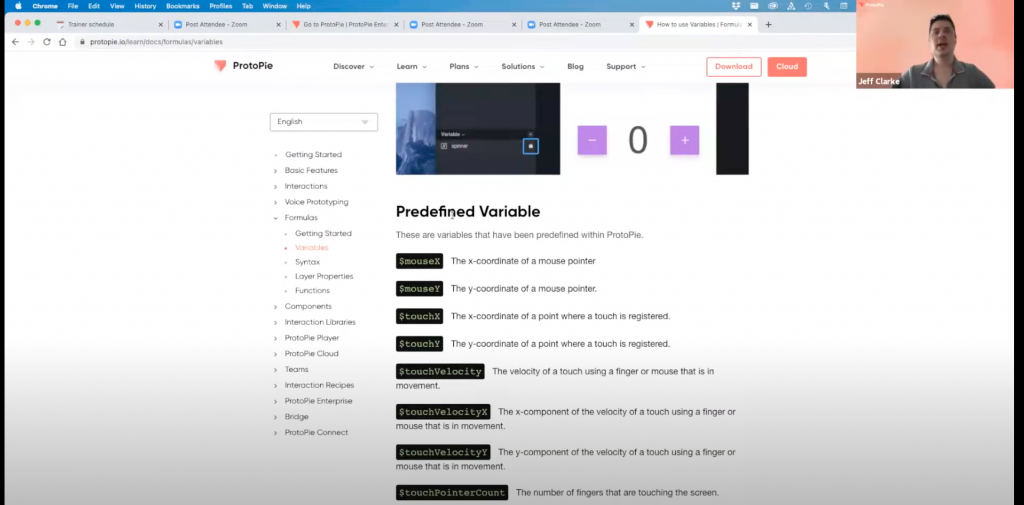Viewport: 1024px width, 505px height.
Task: Expand Interactions sidebar section
Action: coord(306,186)
